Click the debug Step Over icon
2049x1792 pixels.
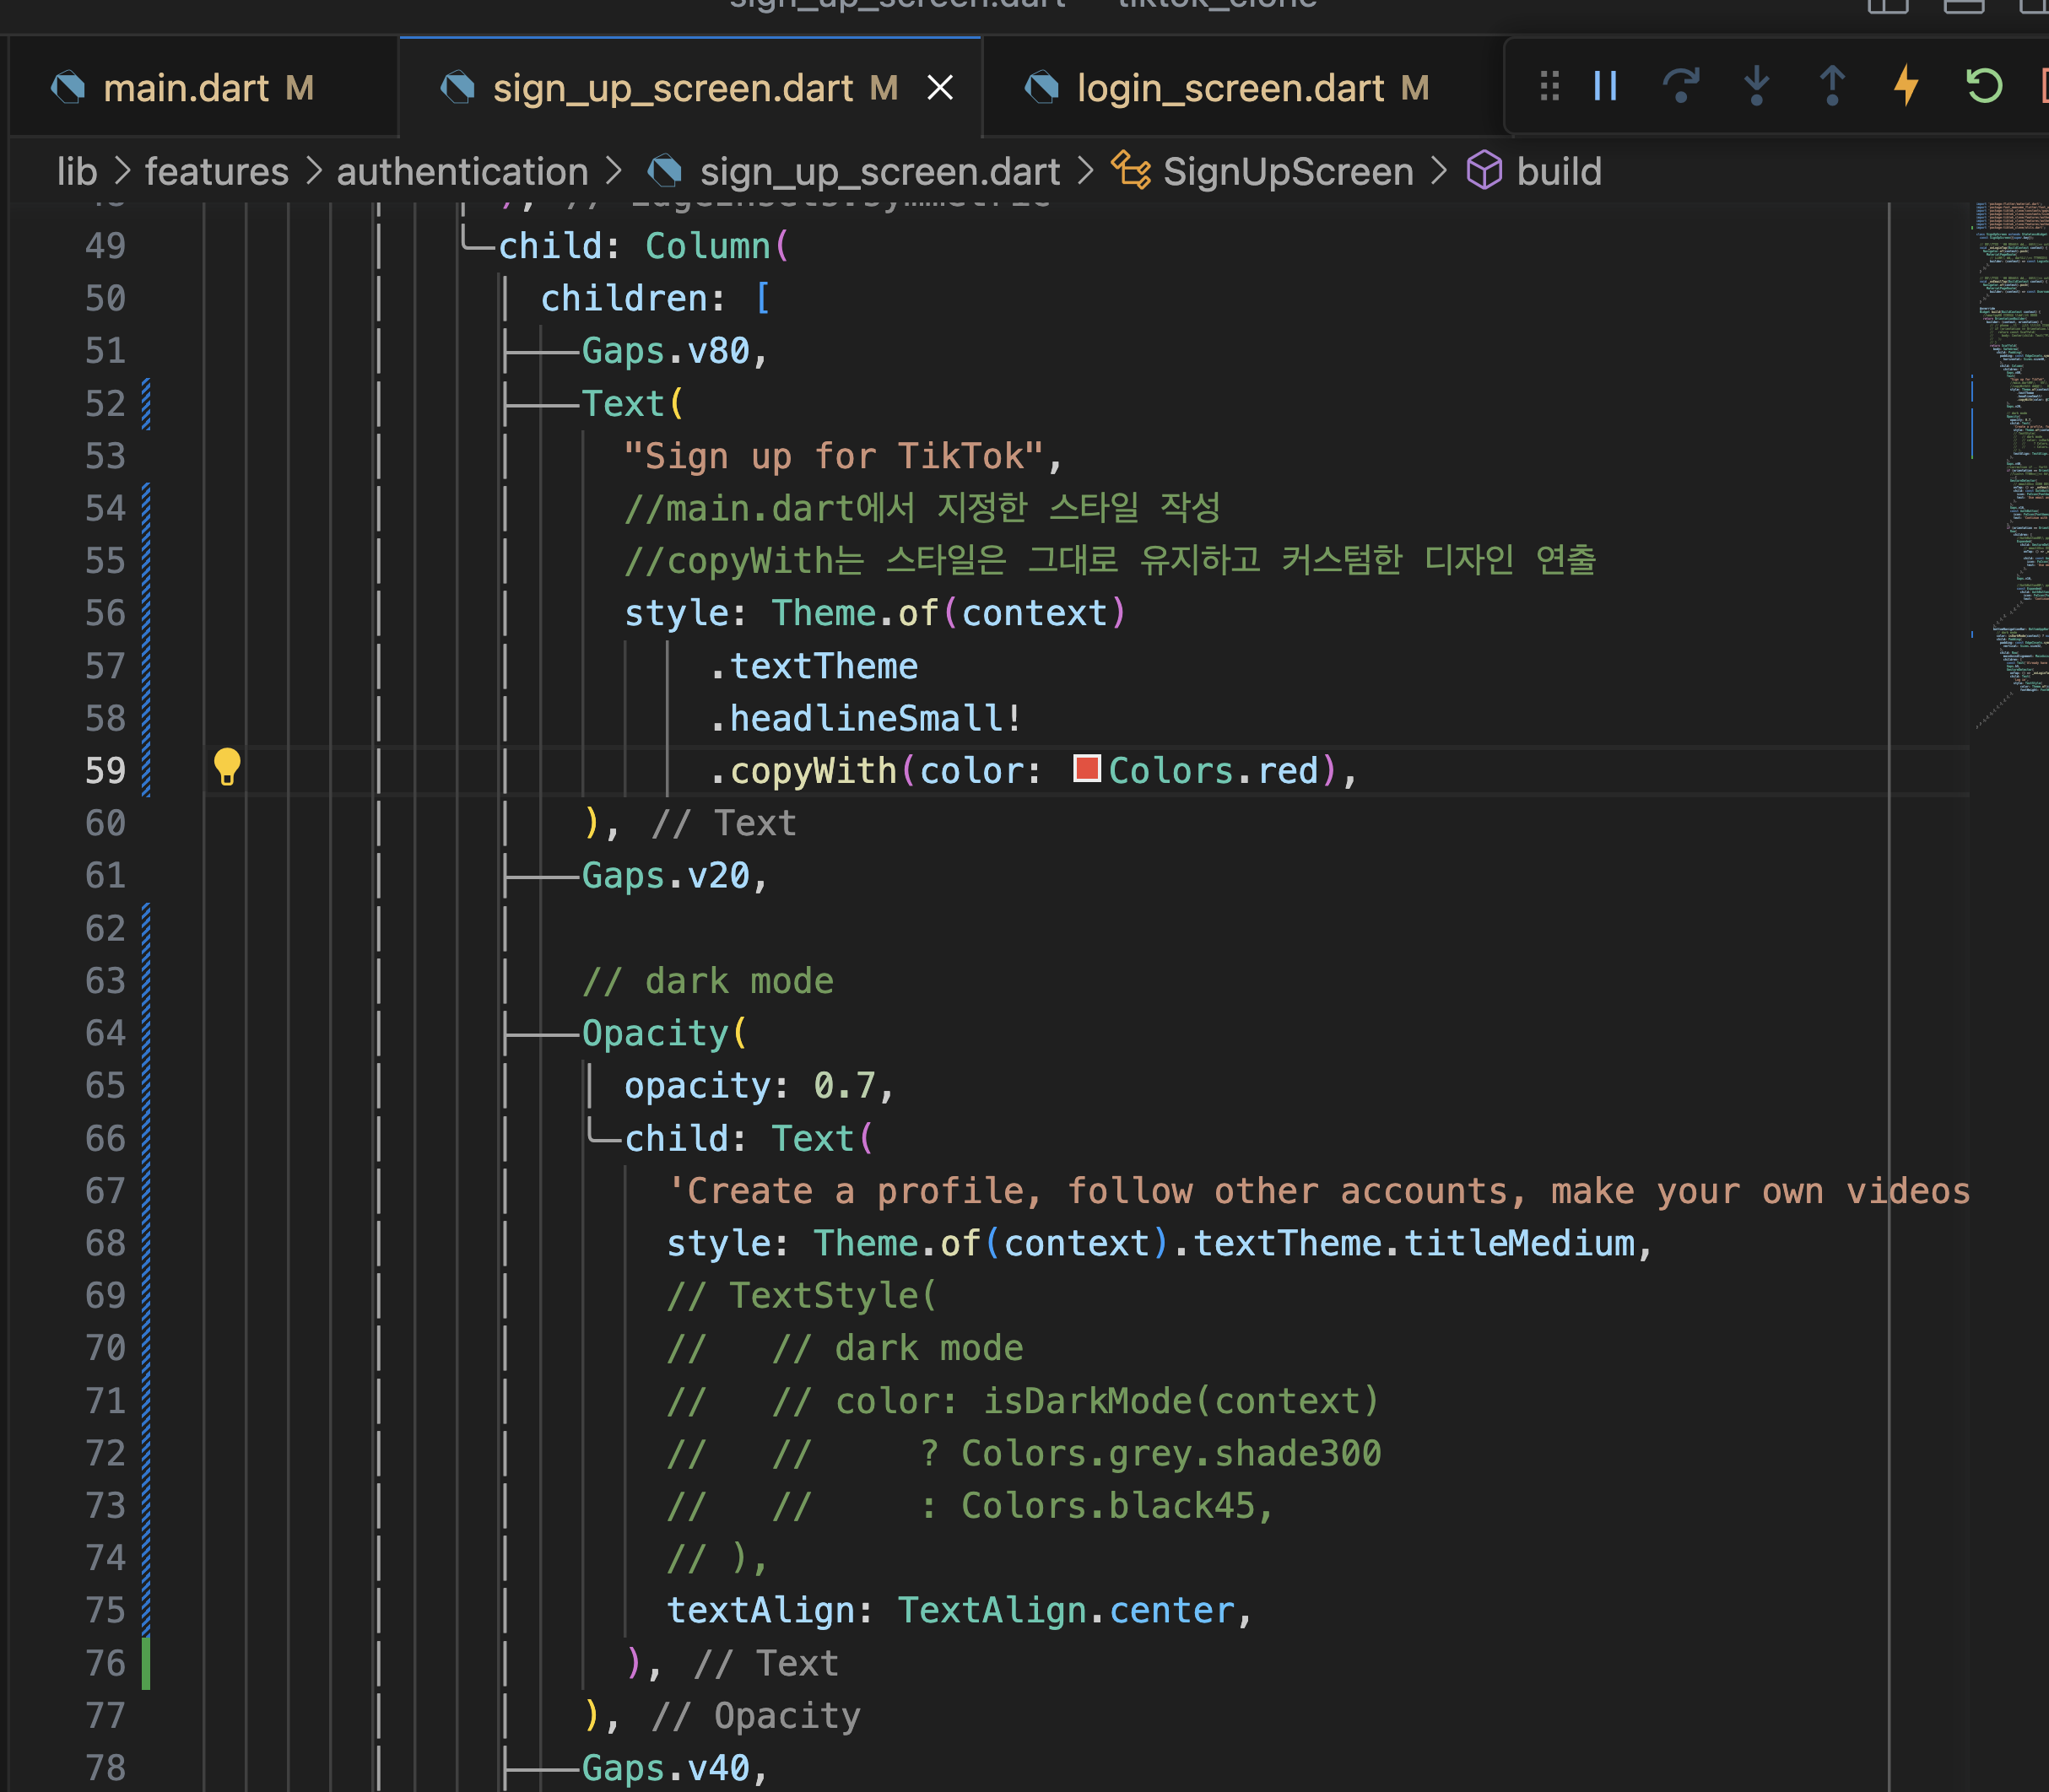click(x=1680, y=86)
